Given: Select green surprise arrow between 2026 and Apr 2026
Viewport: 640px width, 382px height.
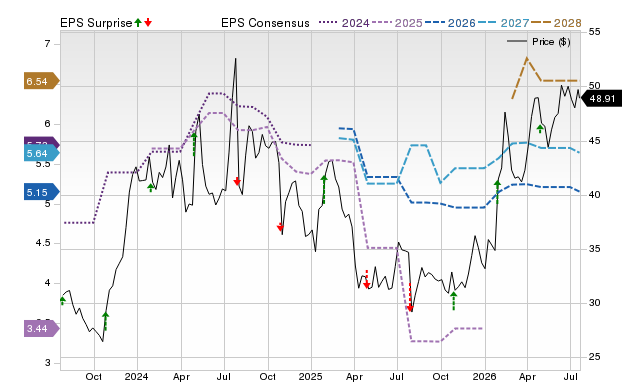Looking at the screenshot, I should point(497,192).
